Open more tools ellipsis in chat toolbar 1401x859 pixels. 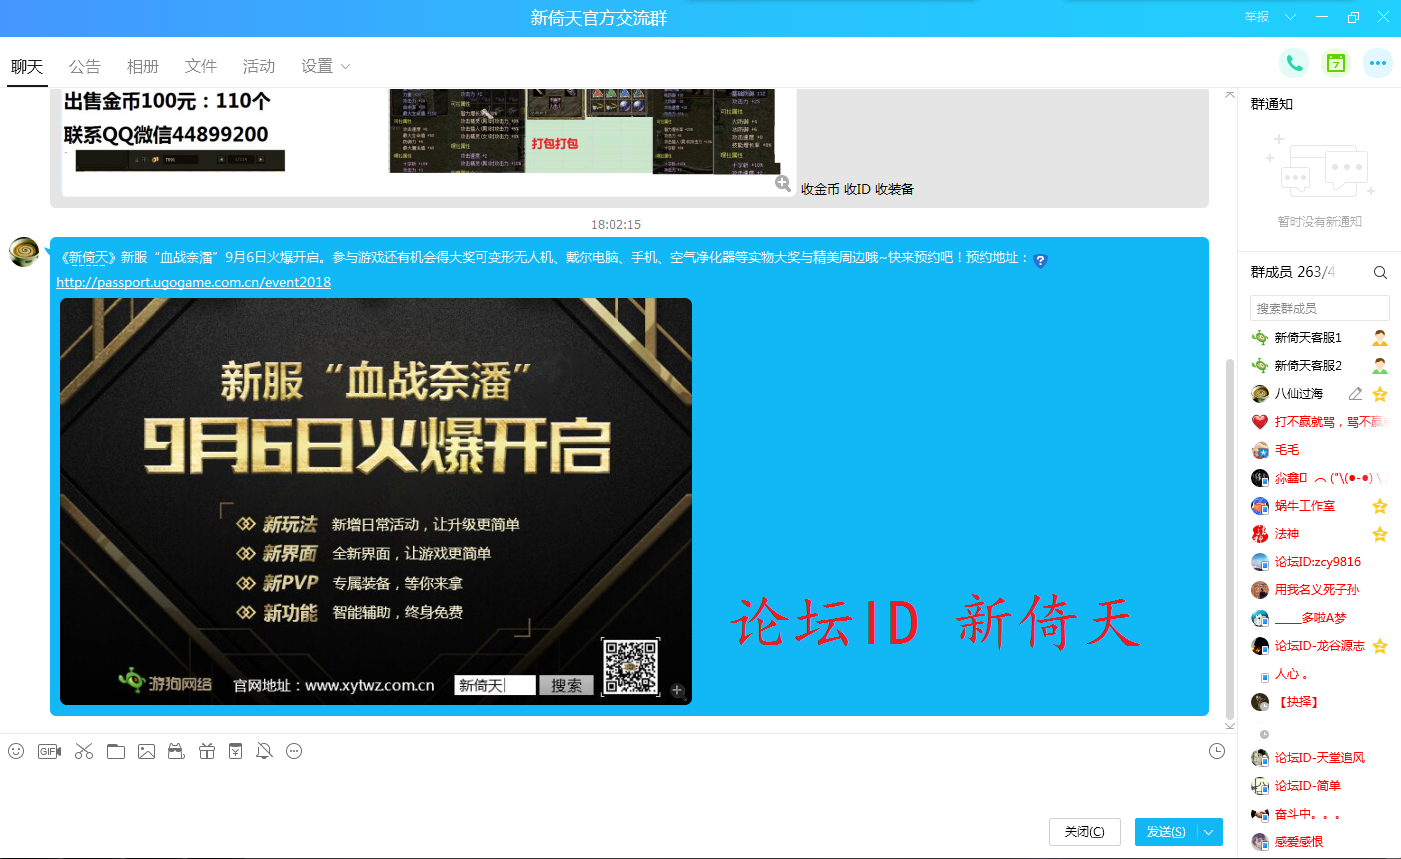click(x=294, y=751)
